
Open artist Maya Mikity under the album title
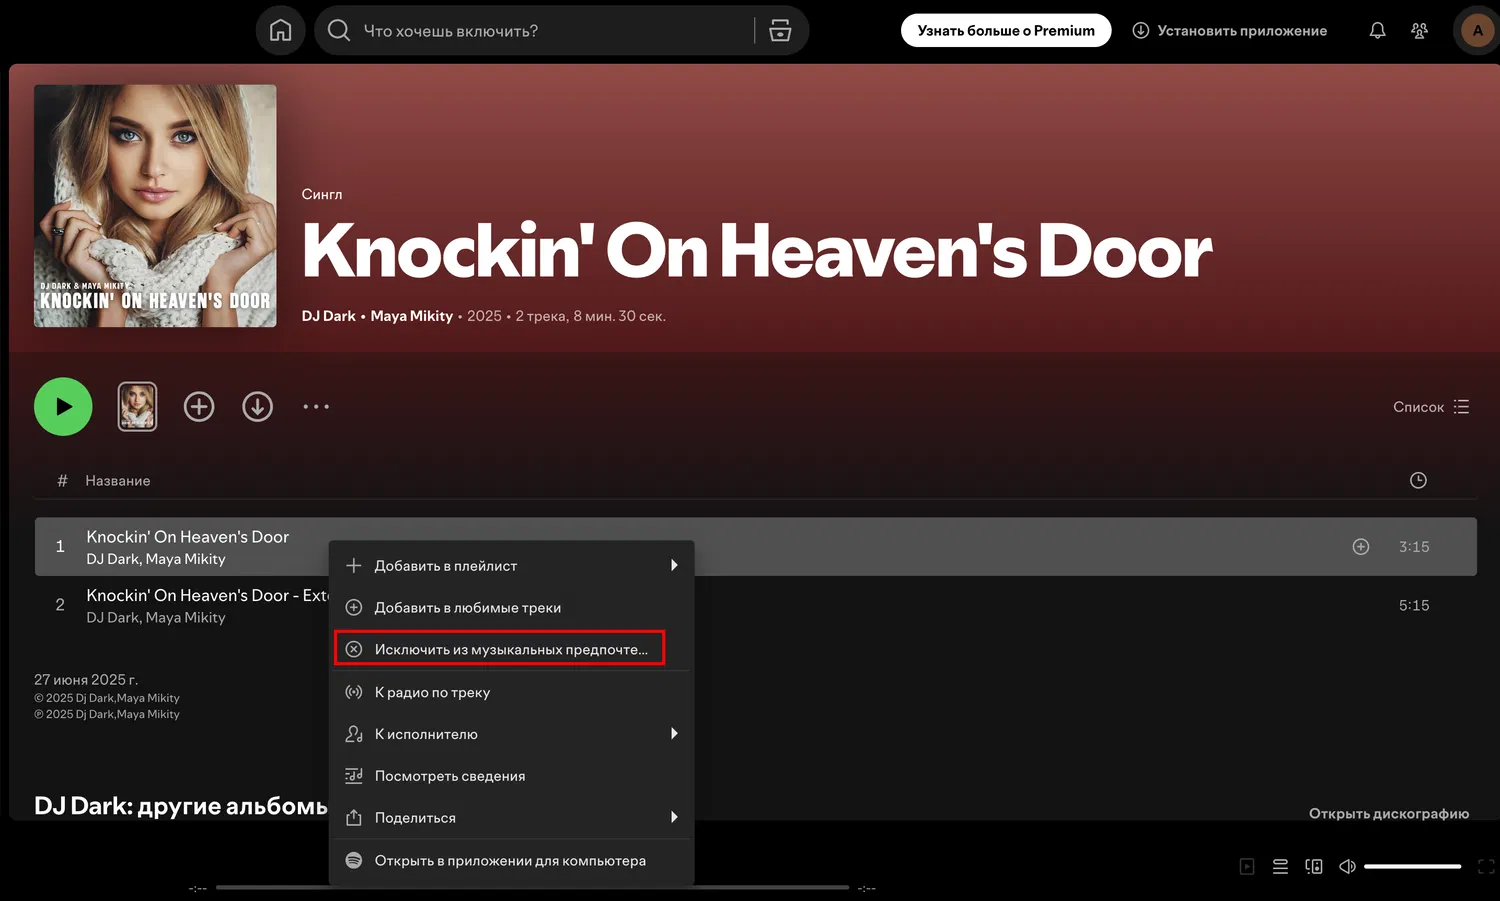pyautogui.click(x=412, y=316)
